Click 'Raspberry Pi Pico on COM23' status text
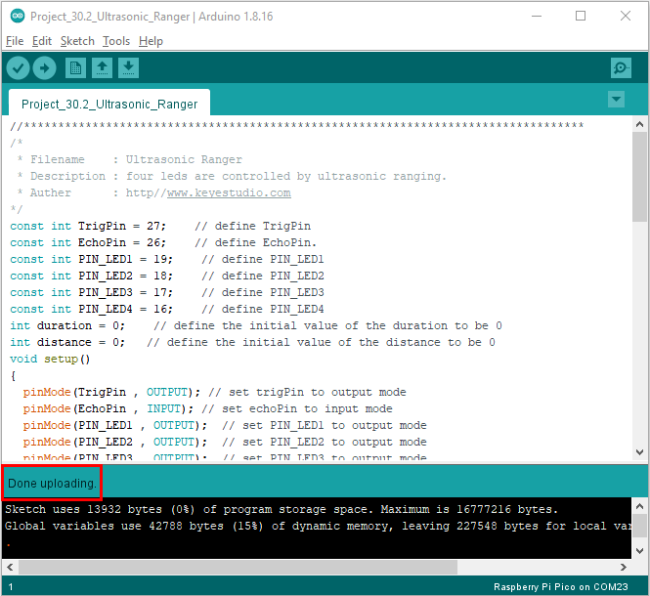The height and width of the screenshot is (596, 650). click(x=560, y=586)
